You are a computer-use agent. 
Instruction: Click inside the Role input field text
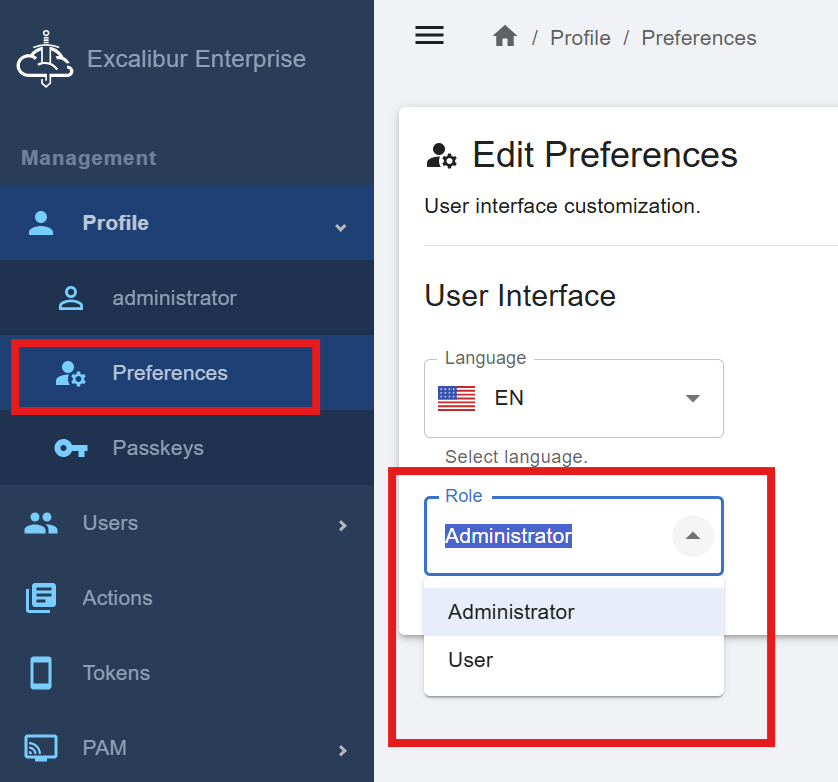point(508,536)
